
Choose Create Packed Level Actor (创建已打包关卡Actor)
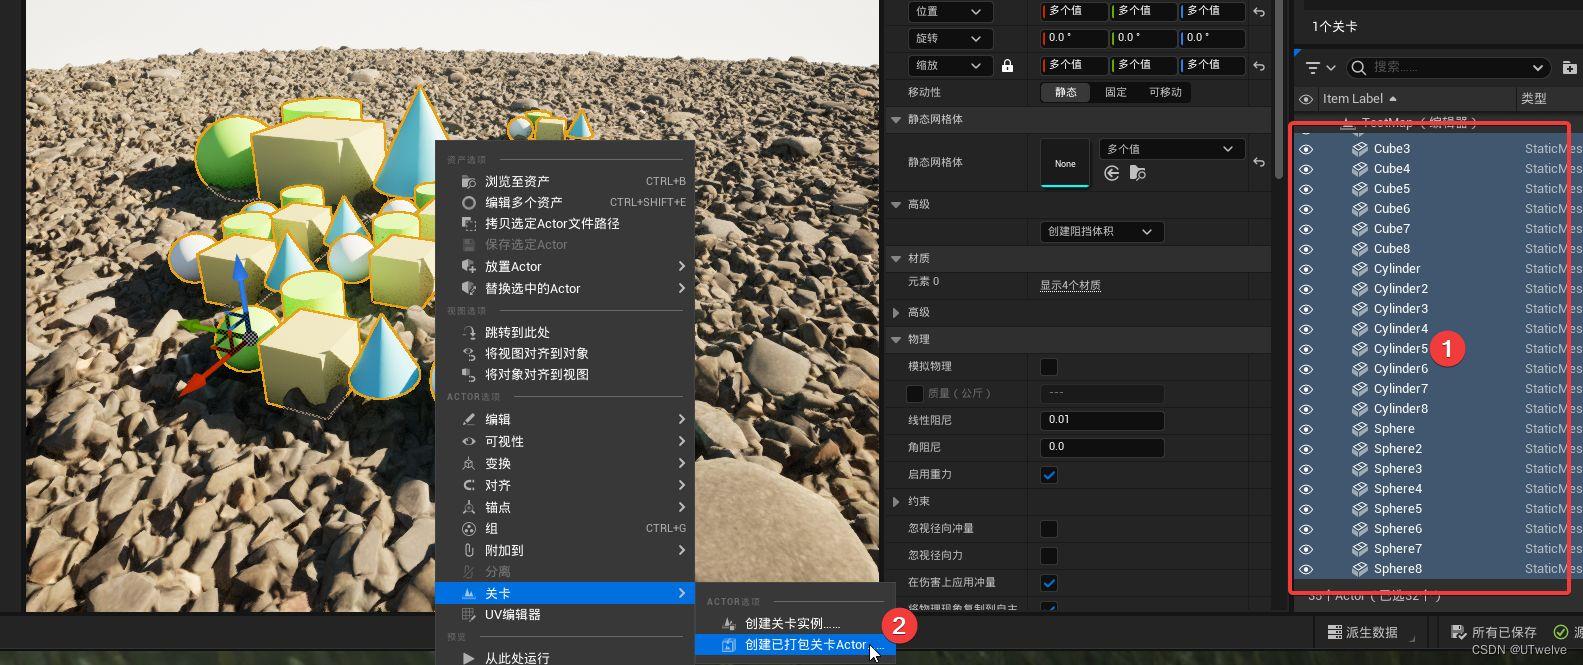click(794, 645)
